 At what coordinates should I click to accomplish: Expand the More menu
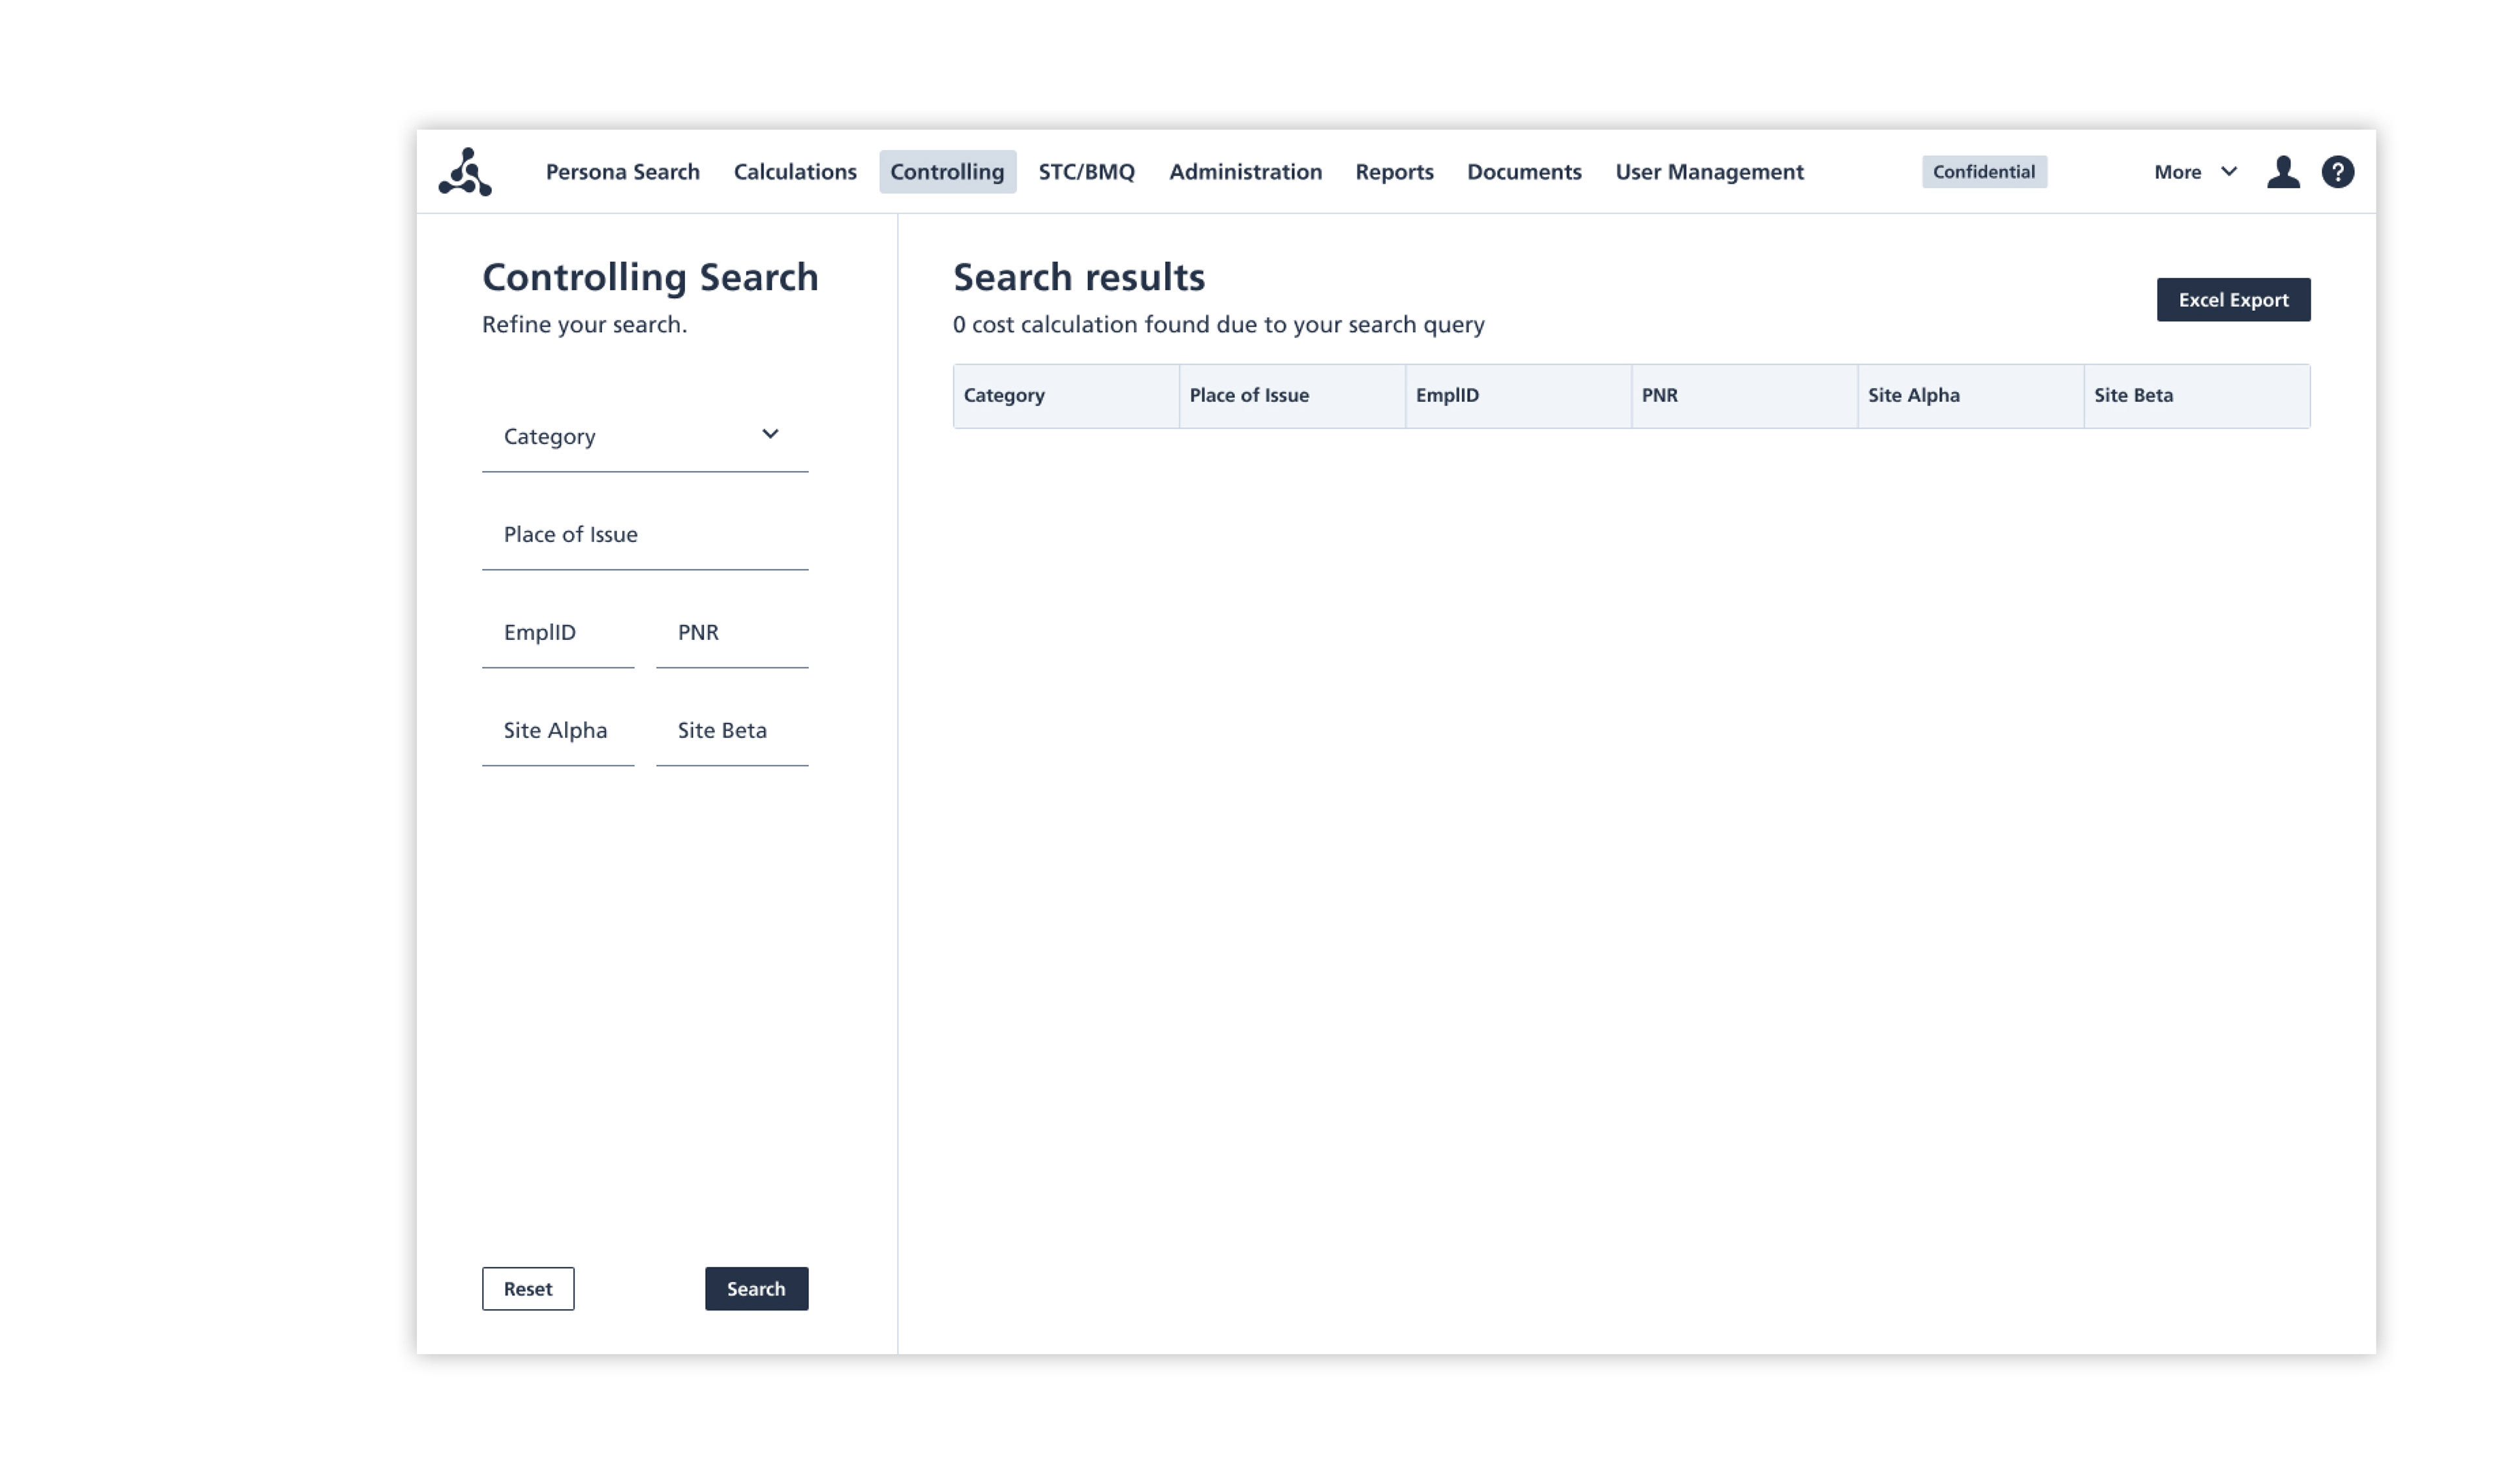[2194, 172]
